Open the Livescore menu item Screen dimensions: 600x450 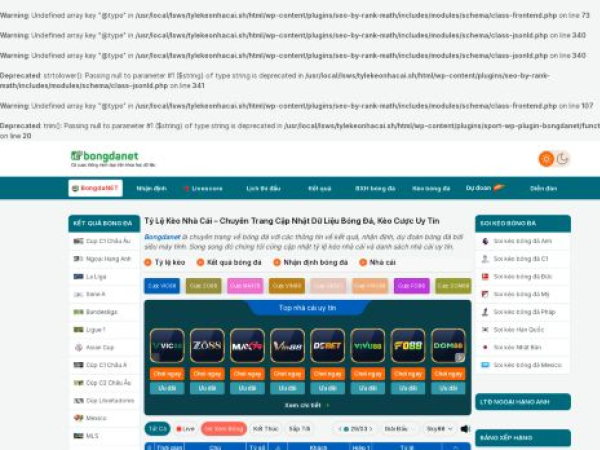(x=206, y=188)
